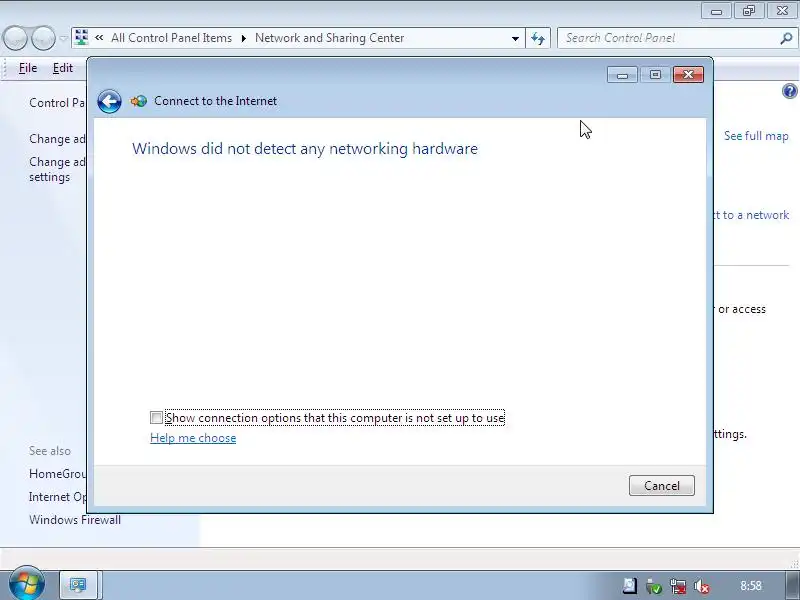This screenshot has width=800, height=600.
Task: Click the network disconnected tray icon
Action: point(678,586)
